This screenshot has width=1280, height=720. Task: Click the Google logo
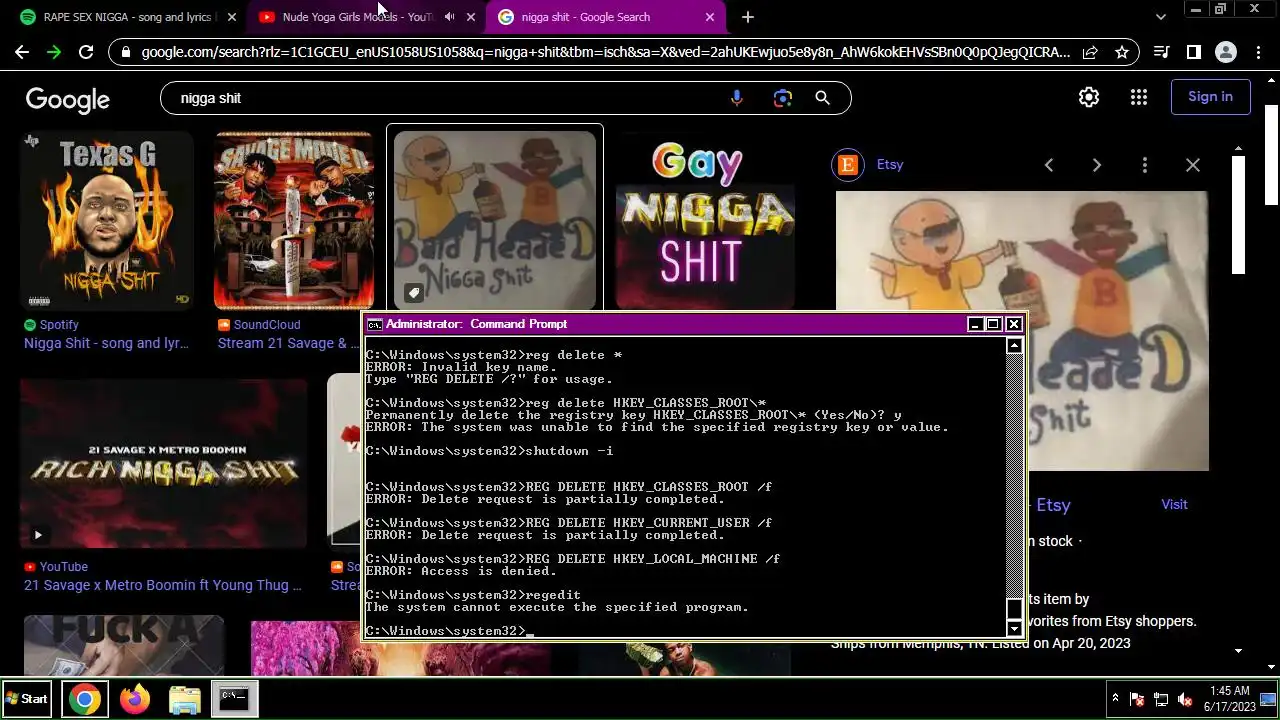pos(68,99)
